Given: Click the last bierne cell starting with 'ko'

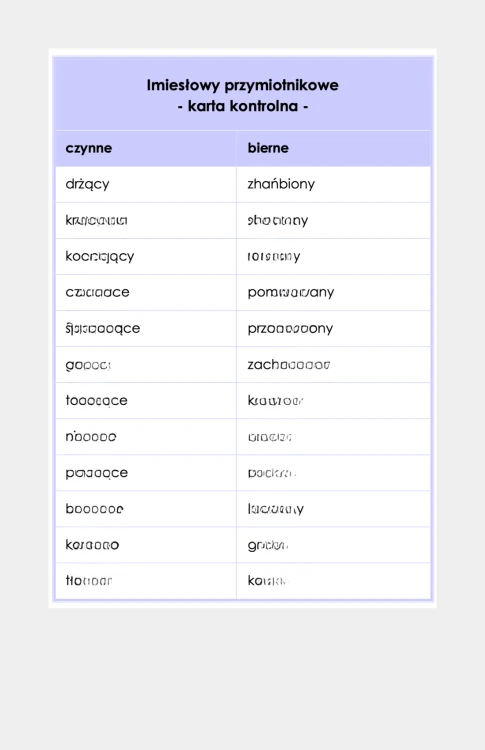Looking at the screenshot, I should click(334, 581).
